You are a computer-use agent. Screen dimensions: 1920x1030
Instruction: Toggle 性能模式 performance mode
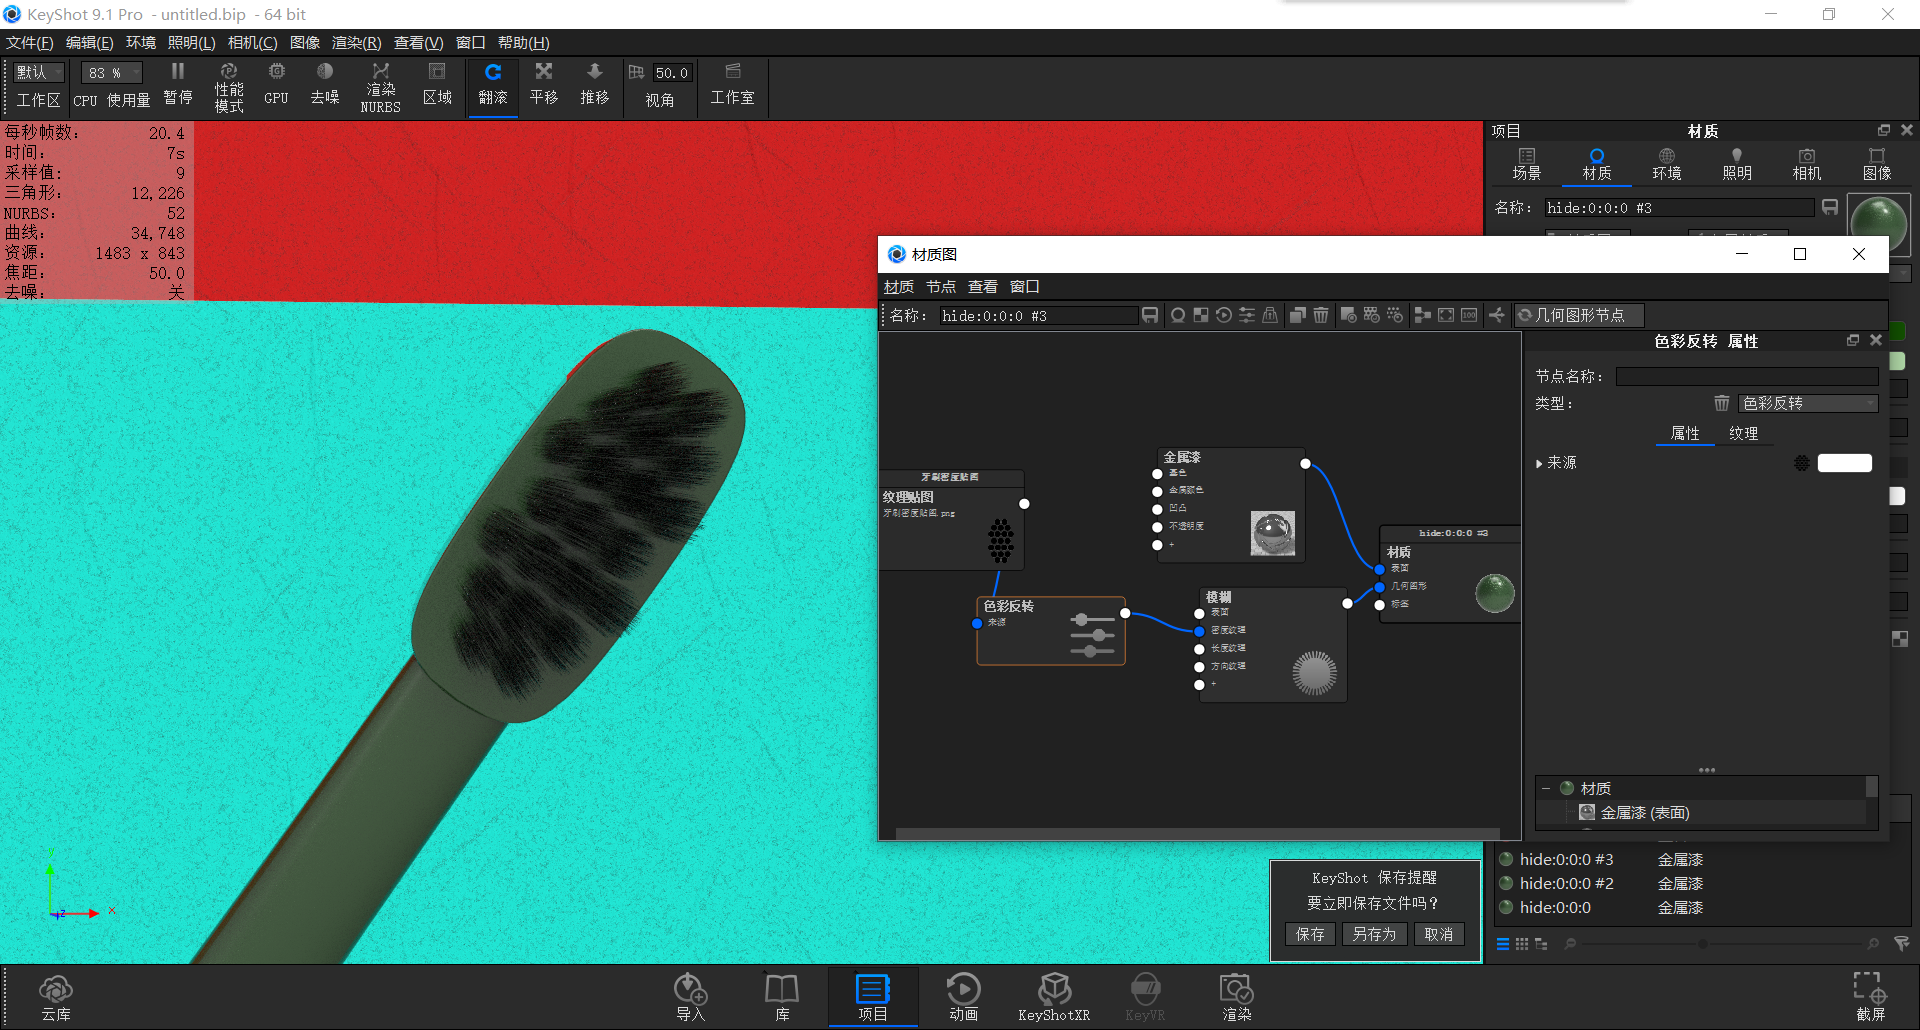point(228,87)
